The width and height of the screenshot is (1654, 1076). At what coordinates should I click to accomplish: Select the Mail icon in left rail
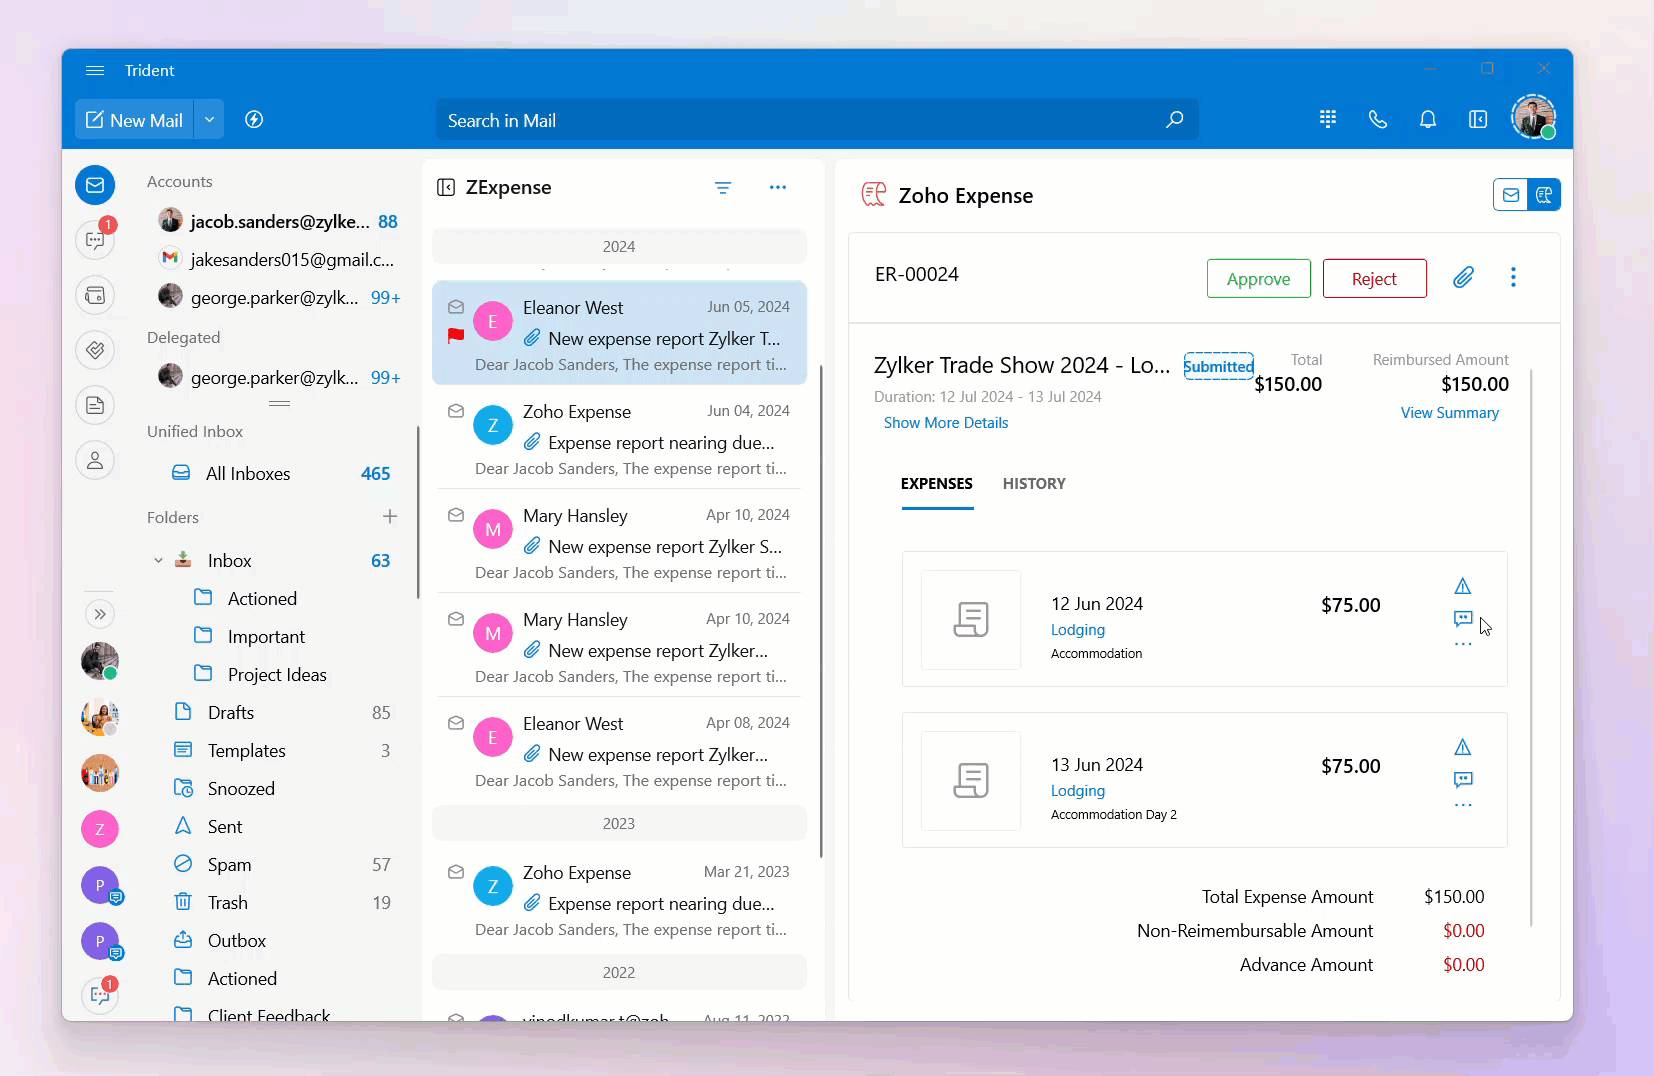click(95, 185)
